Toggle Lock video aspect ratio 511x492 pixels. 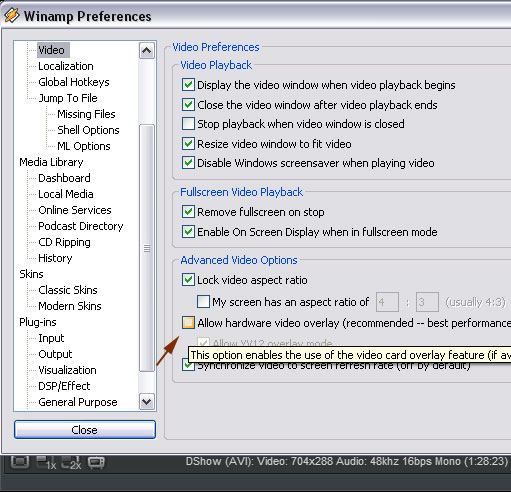(x=188, y=280)
